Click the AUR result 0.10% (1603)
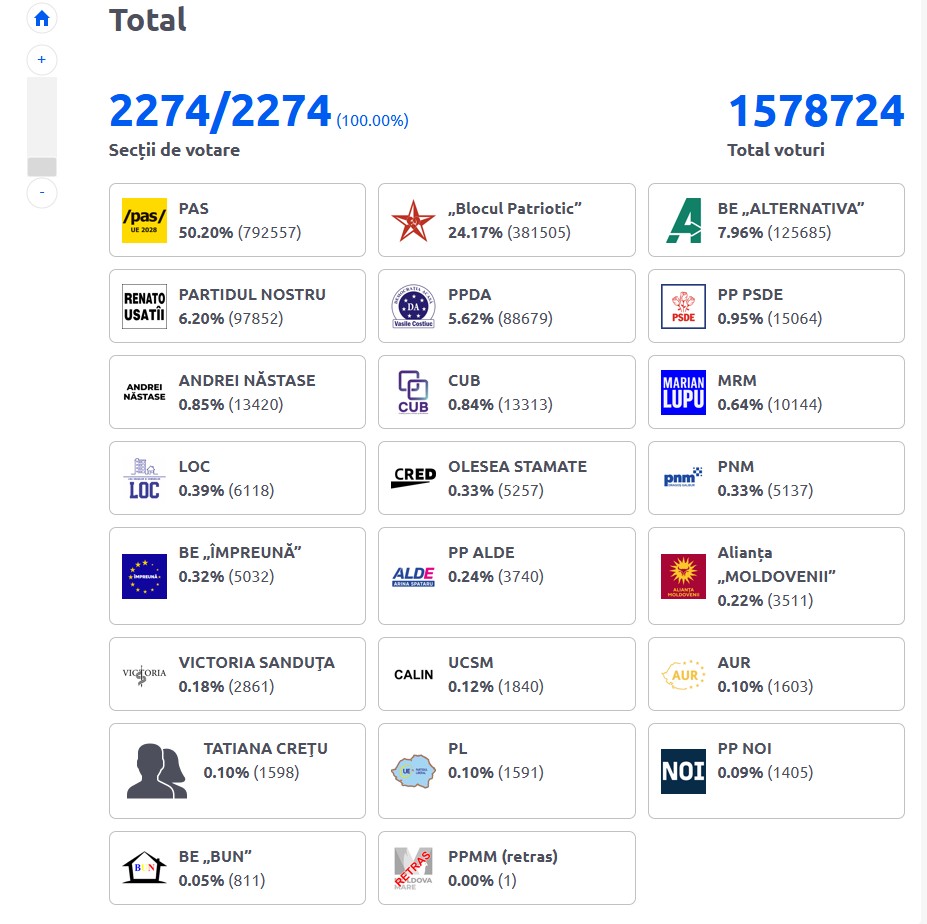927x924 pixels. [x=766, y=686]
